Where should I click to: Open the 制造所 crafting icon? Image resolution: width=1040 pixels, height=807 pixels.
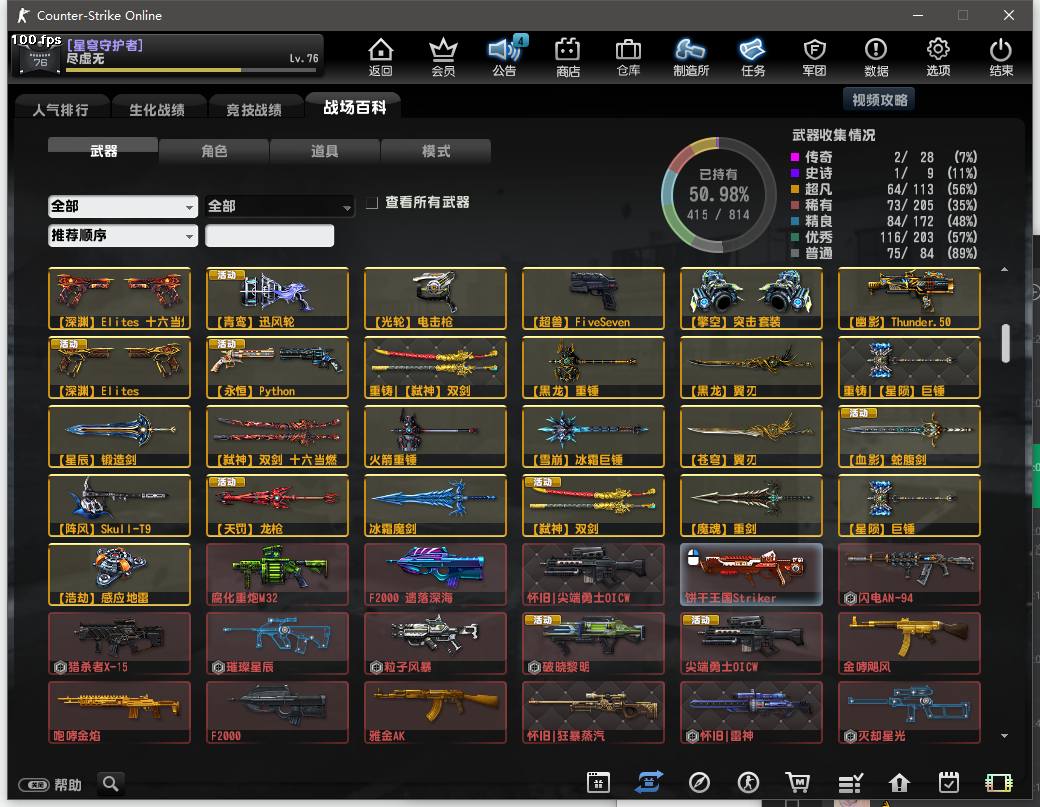click(690, 56)
